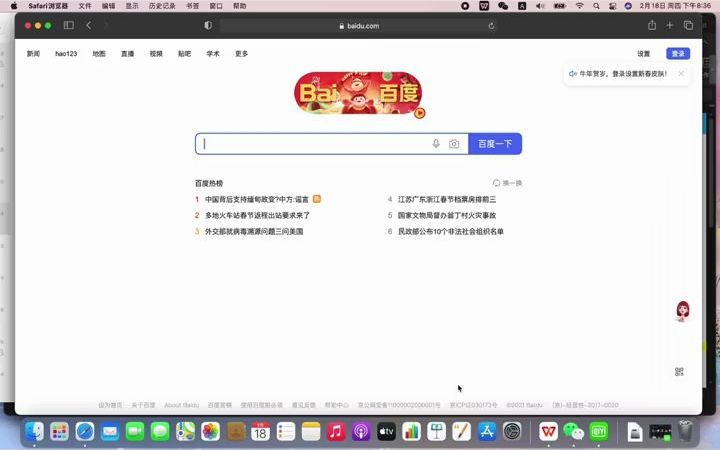Click the Baidu holiday logo

tap(358, 93)
